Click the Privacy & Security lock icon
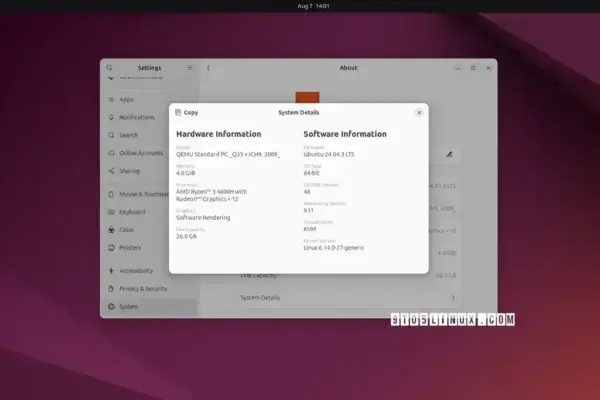 (111, 289)
